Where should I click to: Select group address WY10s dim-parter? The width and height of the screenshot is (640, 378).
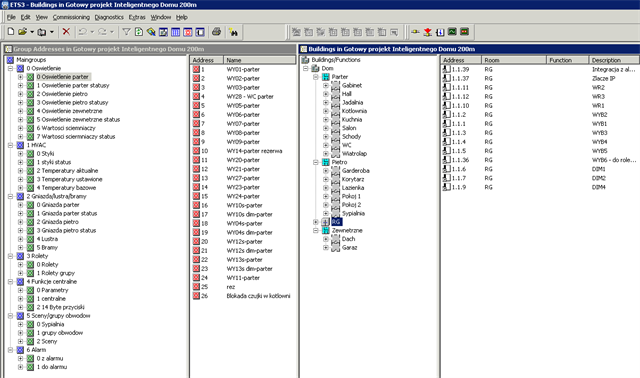click(249, 214)
